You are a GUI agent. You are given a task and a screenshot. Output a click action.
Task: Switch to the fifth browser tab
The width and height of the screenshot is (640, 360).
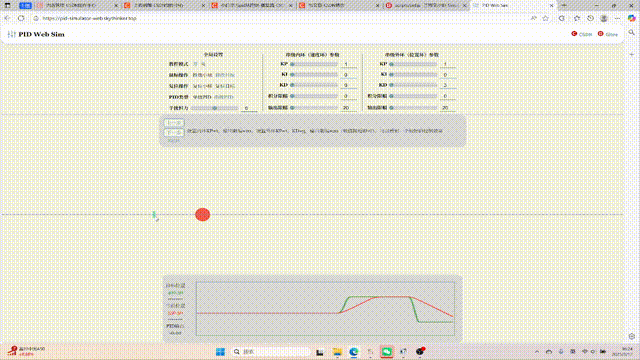pyautogui.click(x=427, y=5)
